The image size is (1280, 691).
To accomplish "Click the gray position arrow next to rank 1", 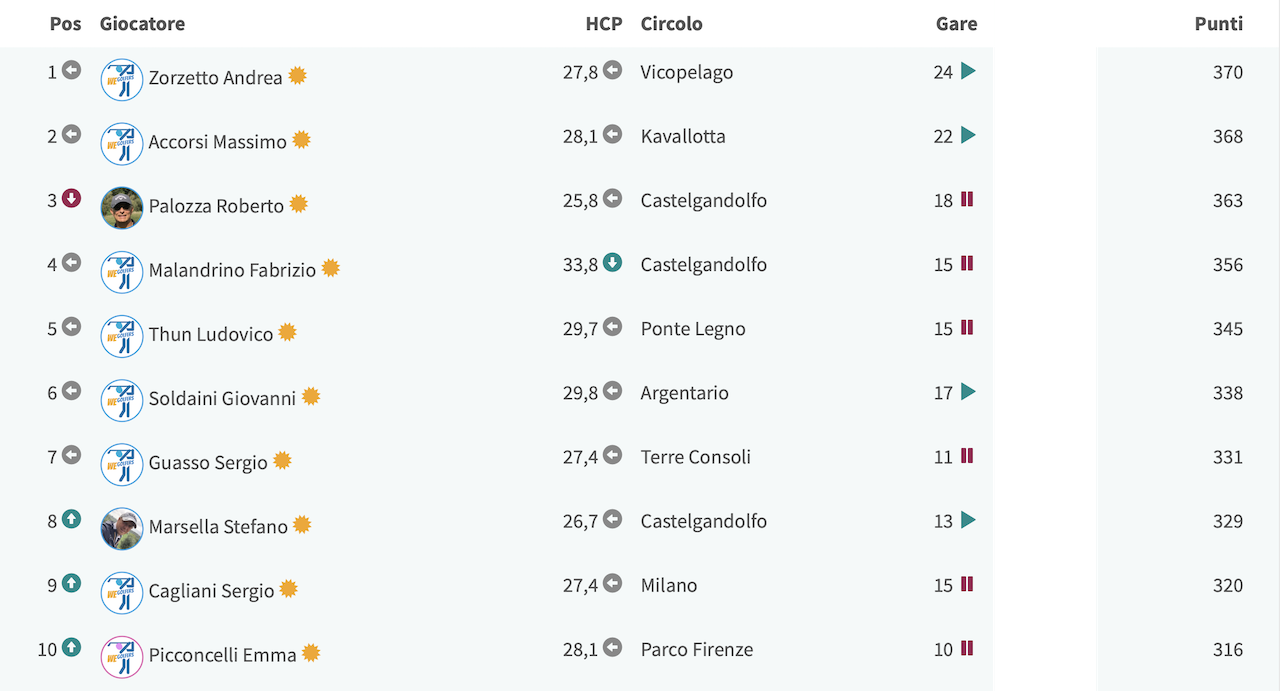I will pyautogui.click(x=71, y=70).
